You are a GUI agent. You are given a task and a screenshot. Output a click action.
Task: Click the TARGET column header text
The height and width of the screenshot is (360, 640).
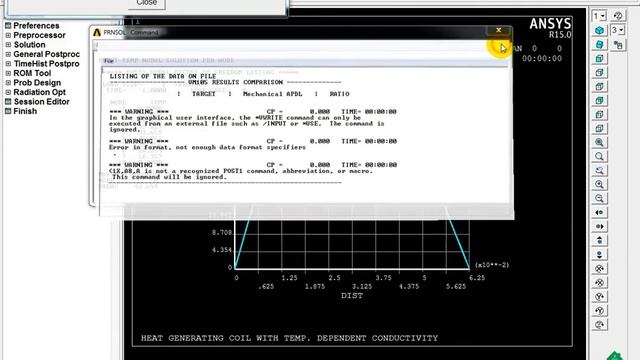click(204, 94)
